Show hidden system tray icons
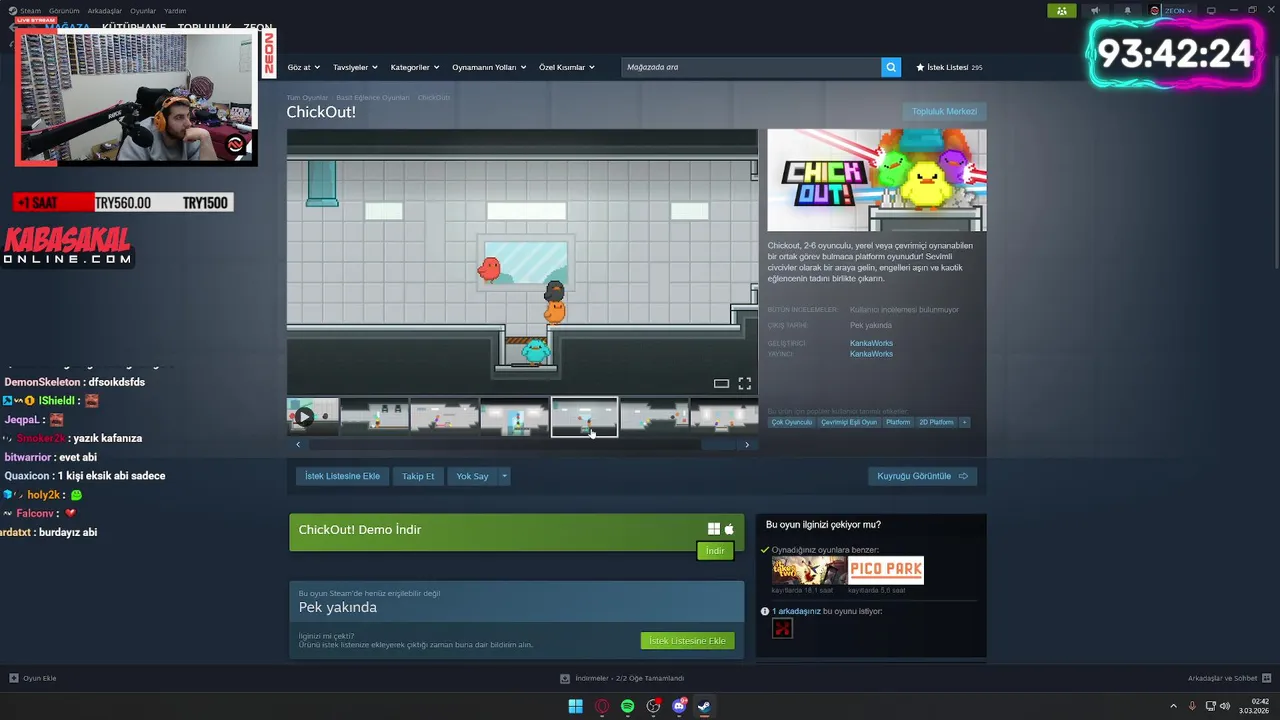The width and height of the screenshot is (1280, 720). coord(1174,706)
